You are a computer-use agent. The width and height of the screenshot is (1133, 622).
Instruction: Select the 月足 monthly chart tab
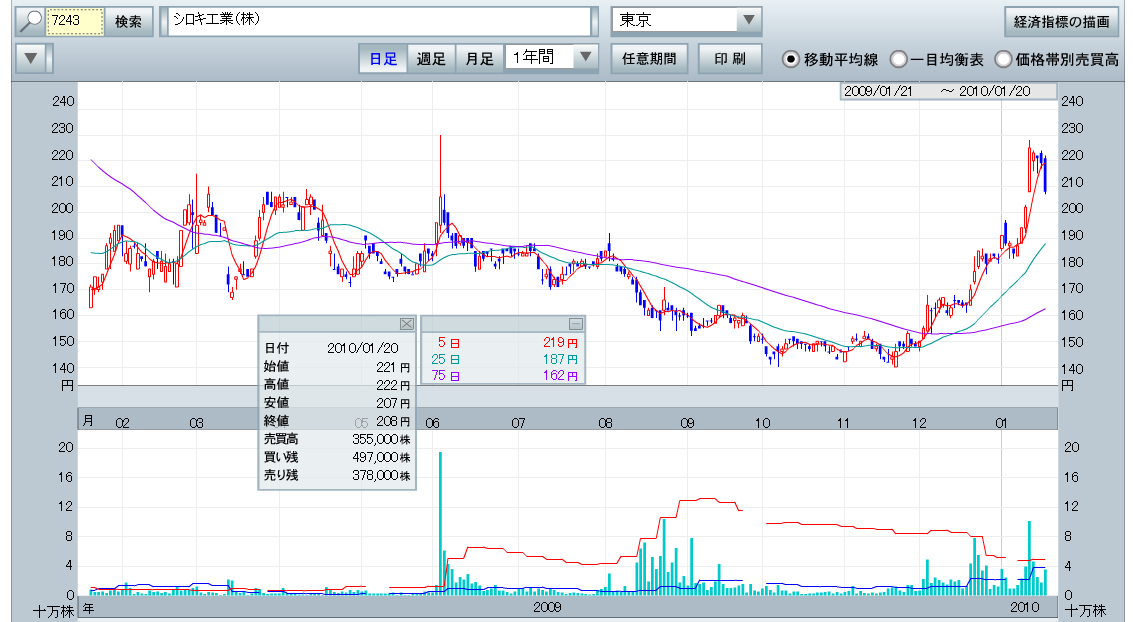[x=479, y=59]
